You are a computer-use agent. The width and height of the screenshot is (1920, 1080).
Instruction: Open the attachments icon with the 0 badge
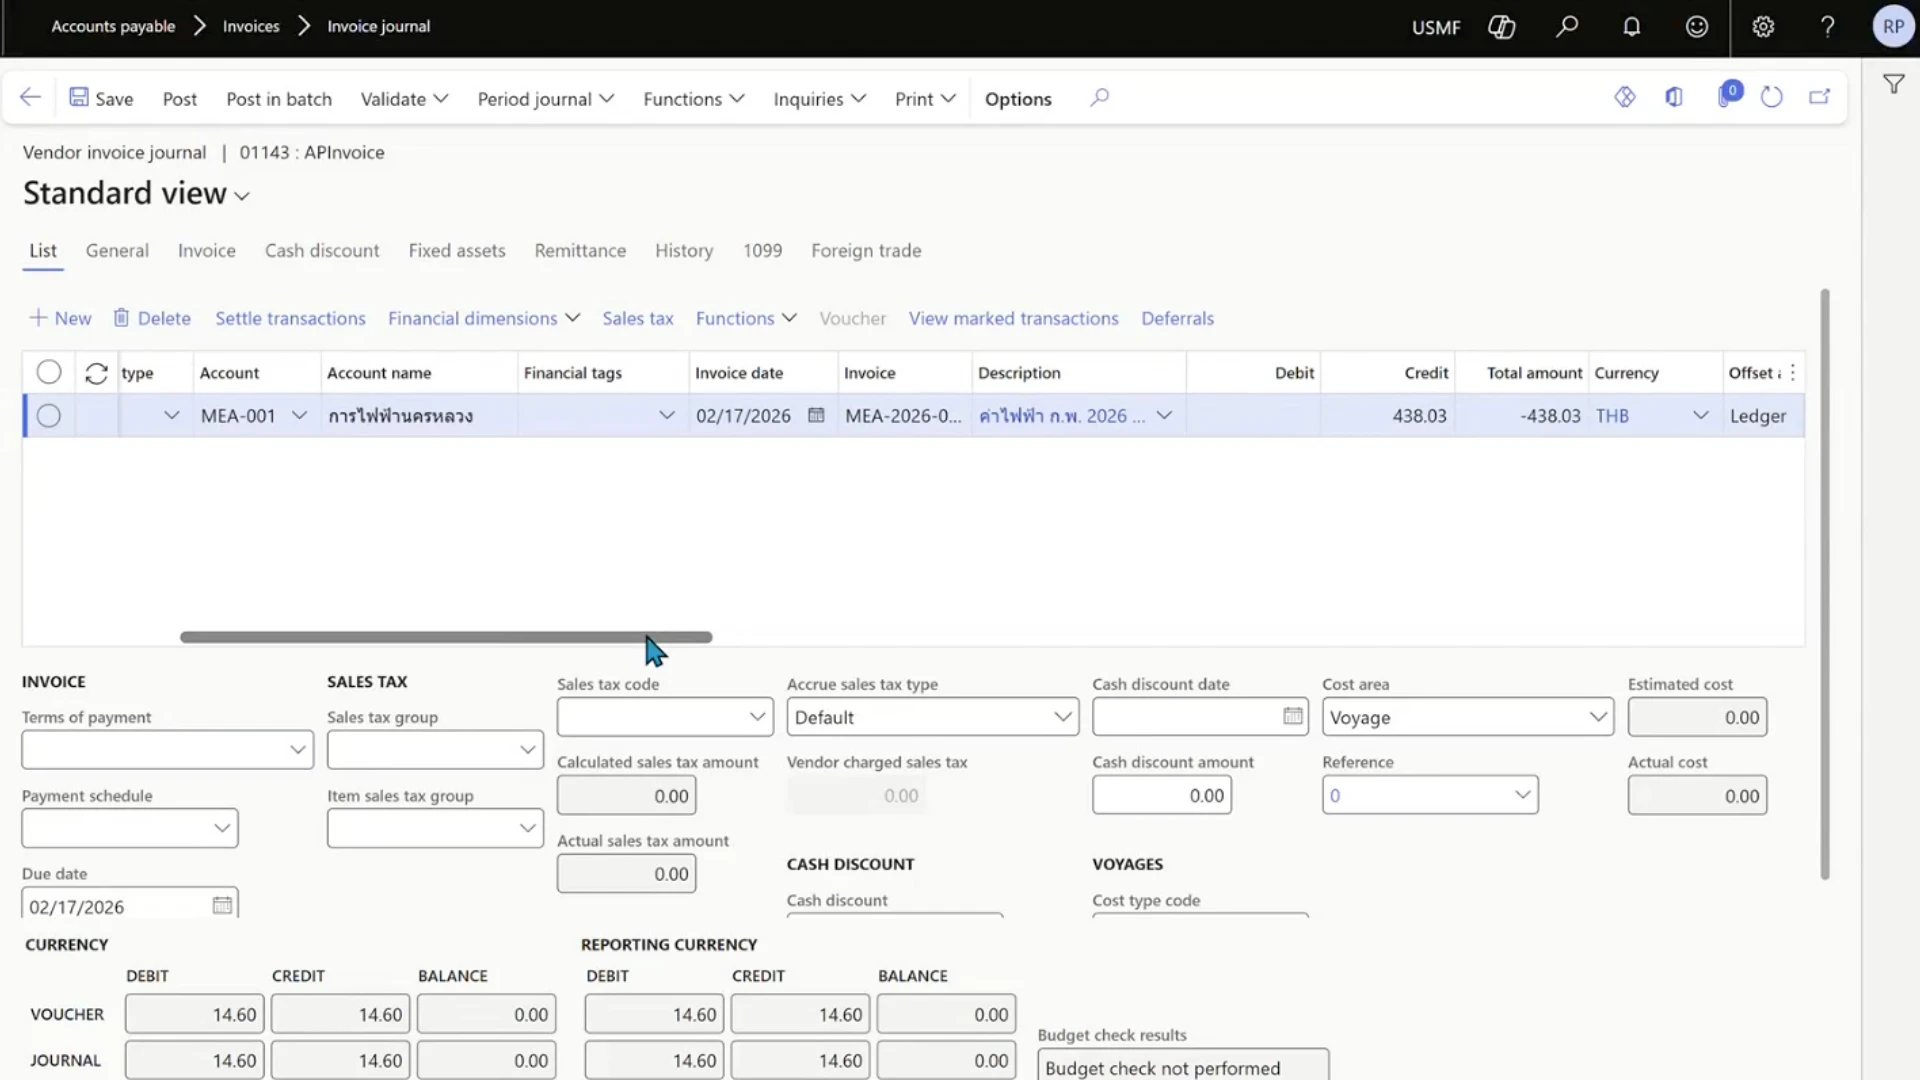[1727, 96]
